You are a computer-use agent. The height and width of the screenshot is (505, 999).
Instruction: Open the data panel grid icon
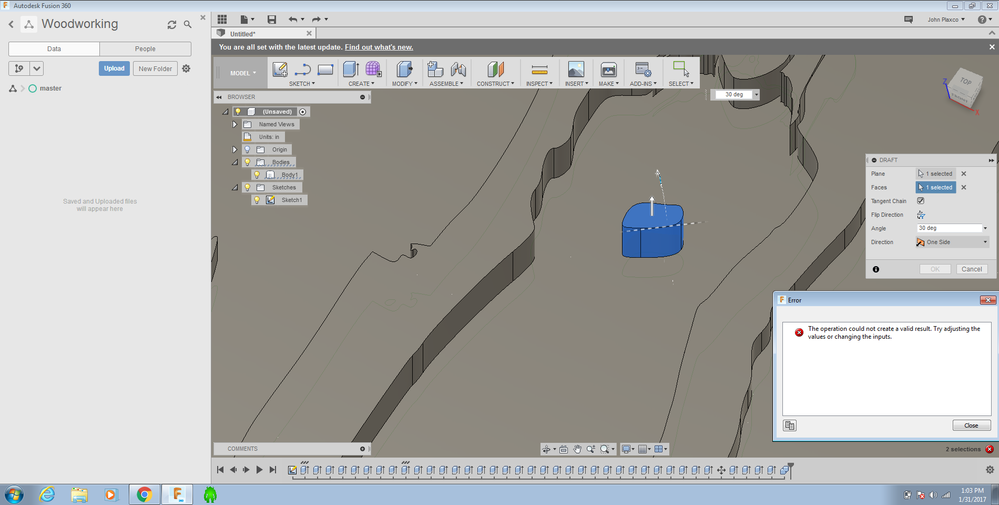pos(222,20)
